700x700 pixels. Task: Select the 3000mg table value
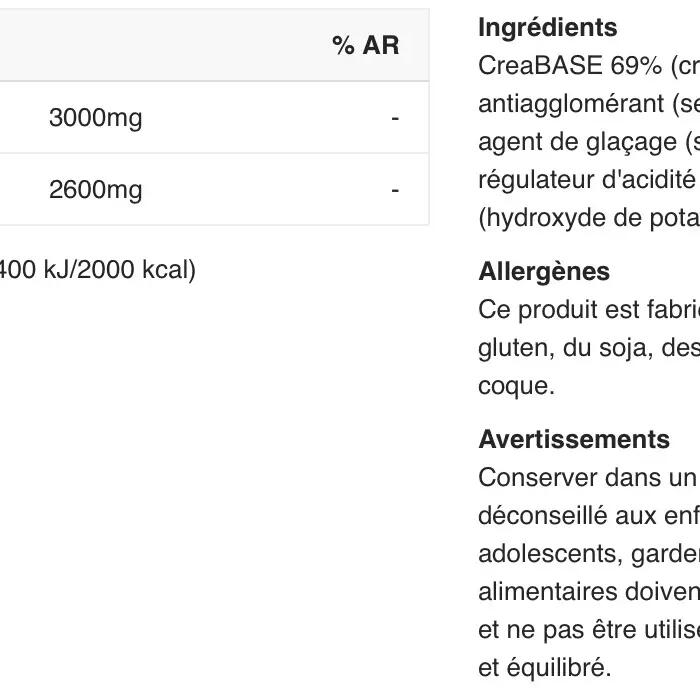[x=96, y=118]
